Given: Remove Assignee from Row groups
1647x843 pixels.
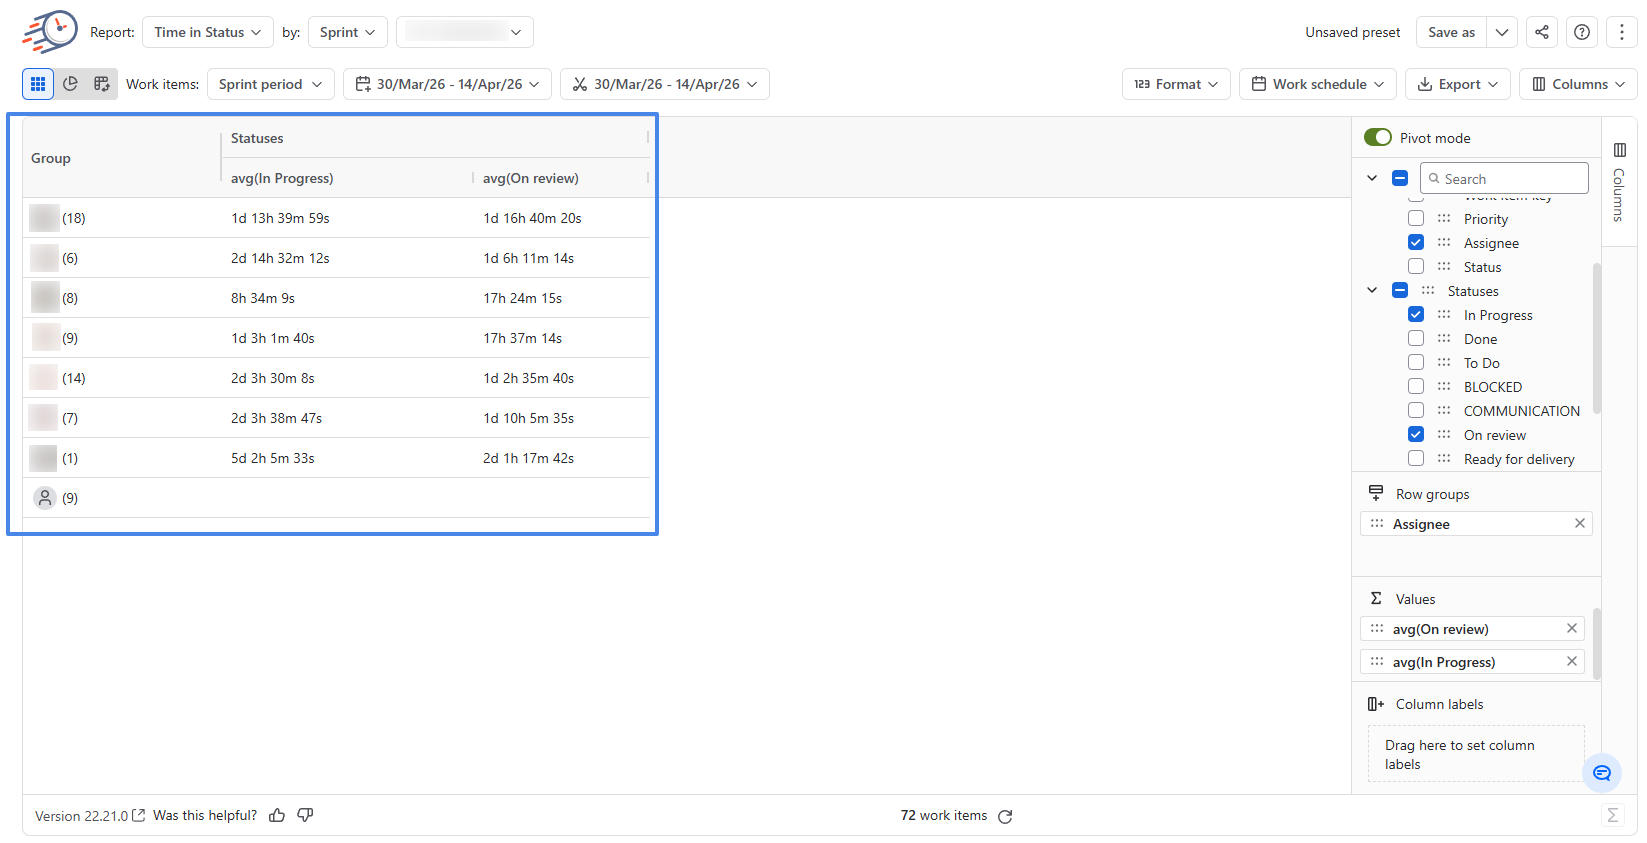Looking at the screenshot, I should 1580,523.
